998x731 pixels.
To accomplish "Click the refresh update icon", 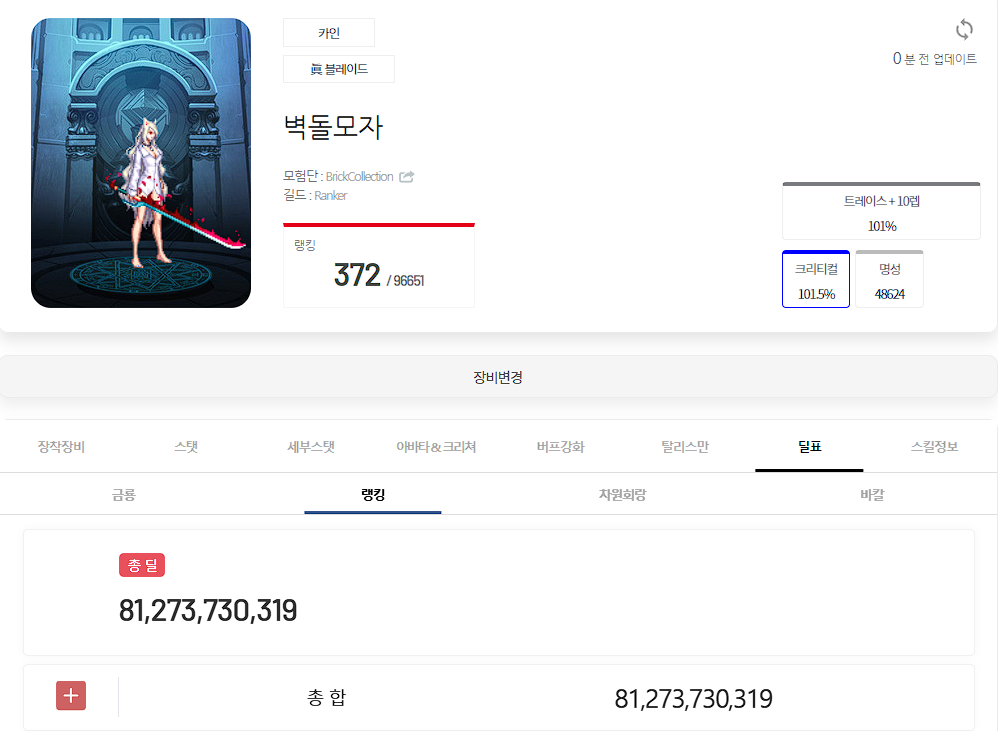I will point(964,30).
